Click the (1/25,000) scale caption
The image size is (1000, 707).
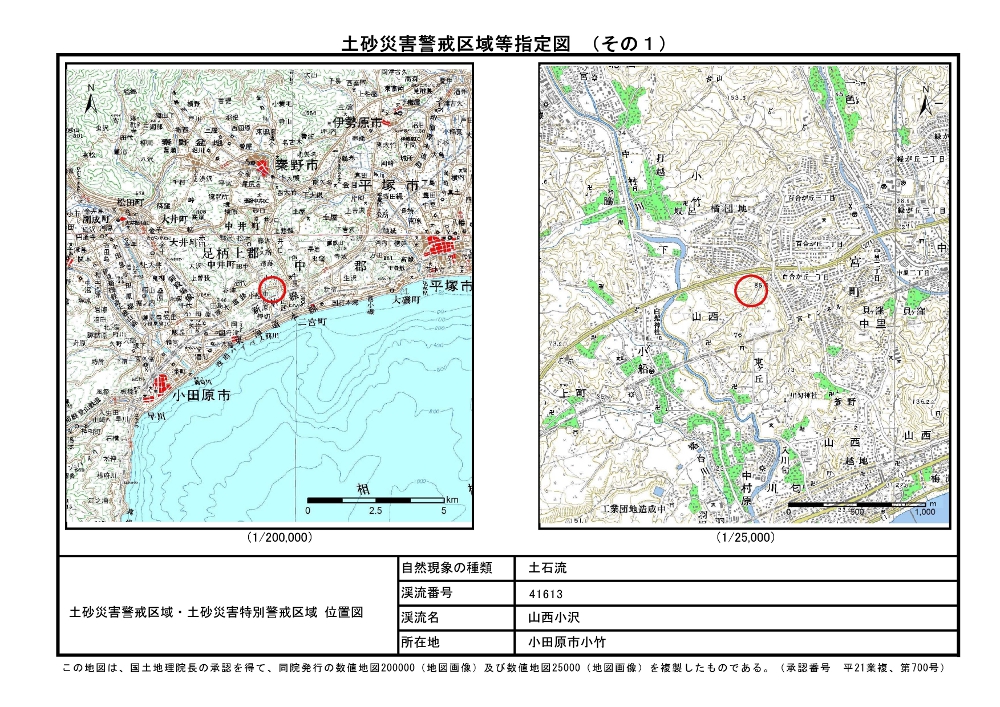(745, 538)
